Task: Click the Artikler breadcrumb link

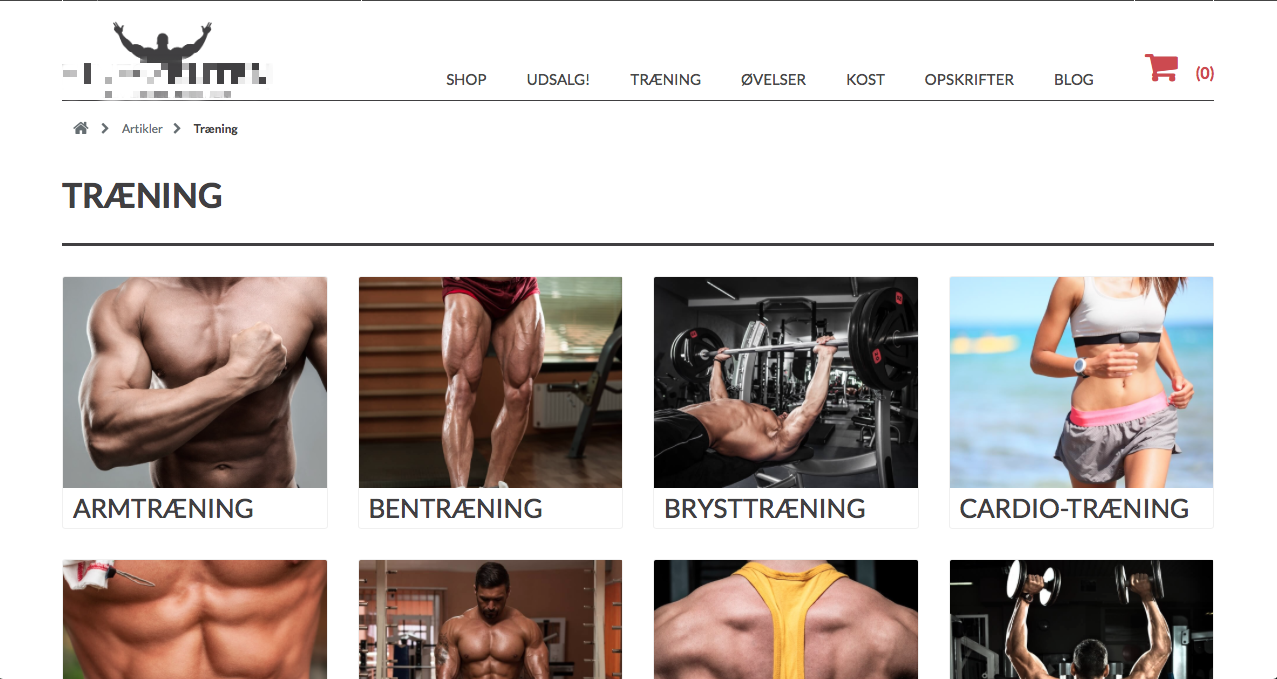Action: tap(142, 129)
